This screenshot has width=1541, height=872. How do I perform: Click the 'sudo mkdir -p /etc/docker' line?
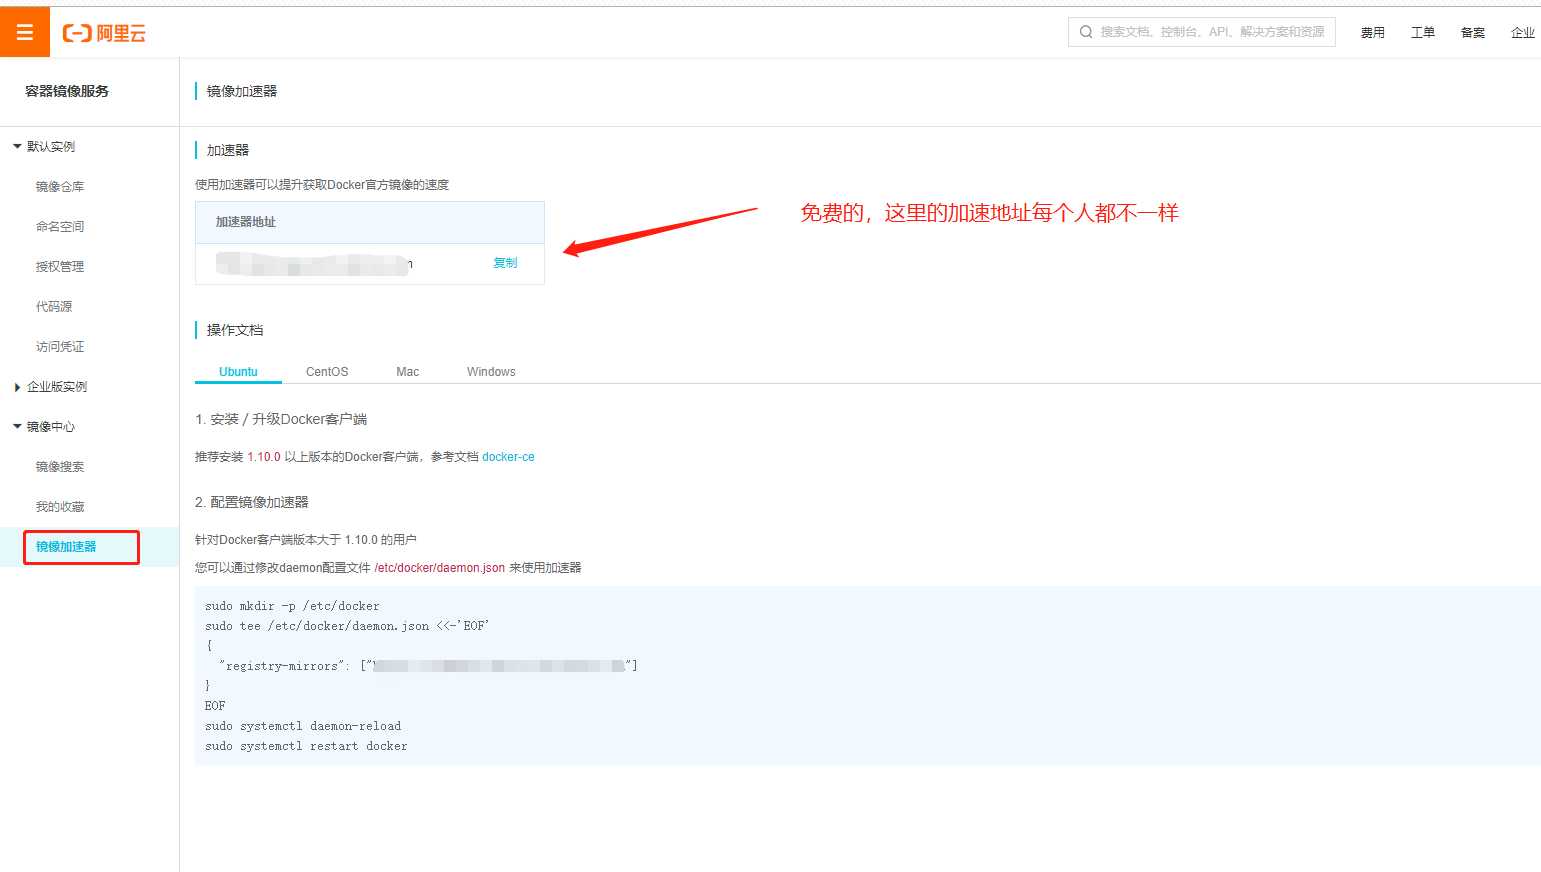click(x=292, y=606)
